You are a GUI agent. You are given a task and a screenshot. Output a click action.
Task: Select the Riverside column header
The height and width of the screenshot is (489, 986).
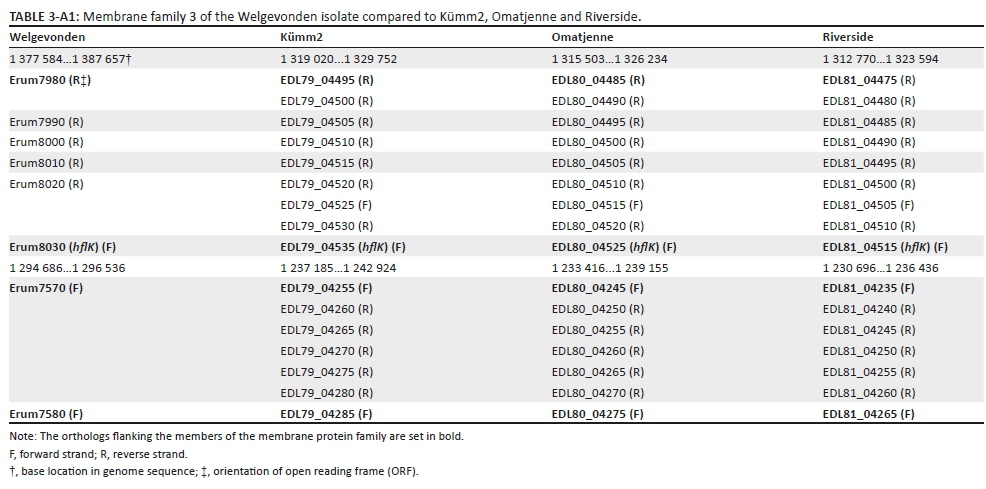[x=849, y=37]
